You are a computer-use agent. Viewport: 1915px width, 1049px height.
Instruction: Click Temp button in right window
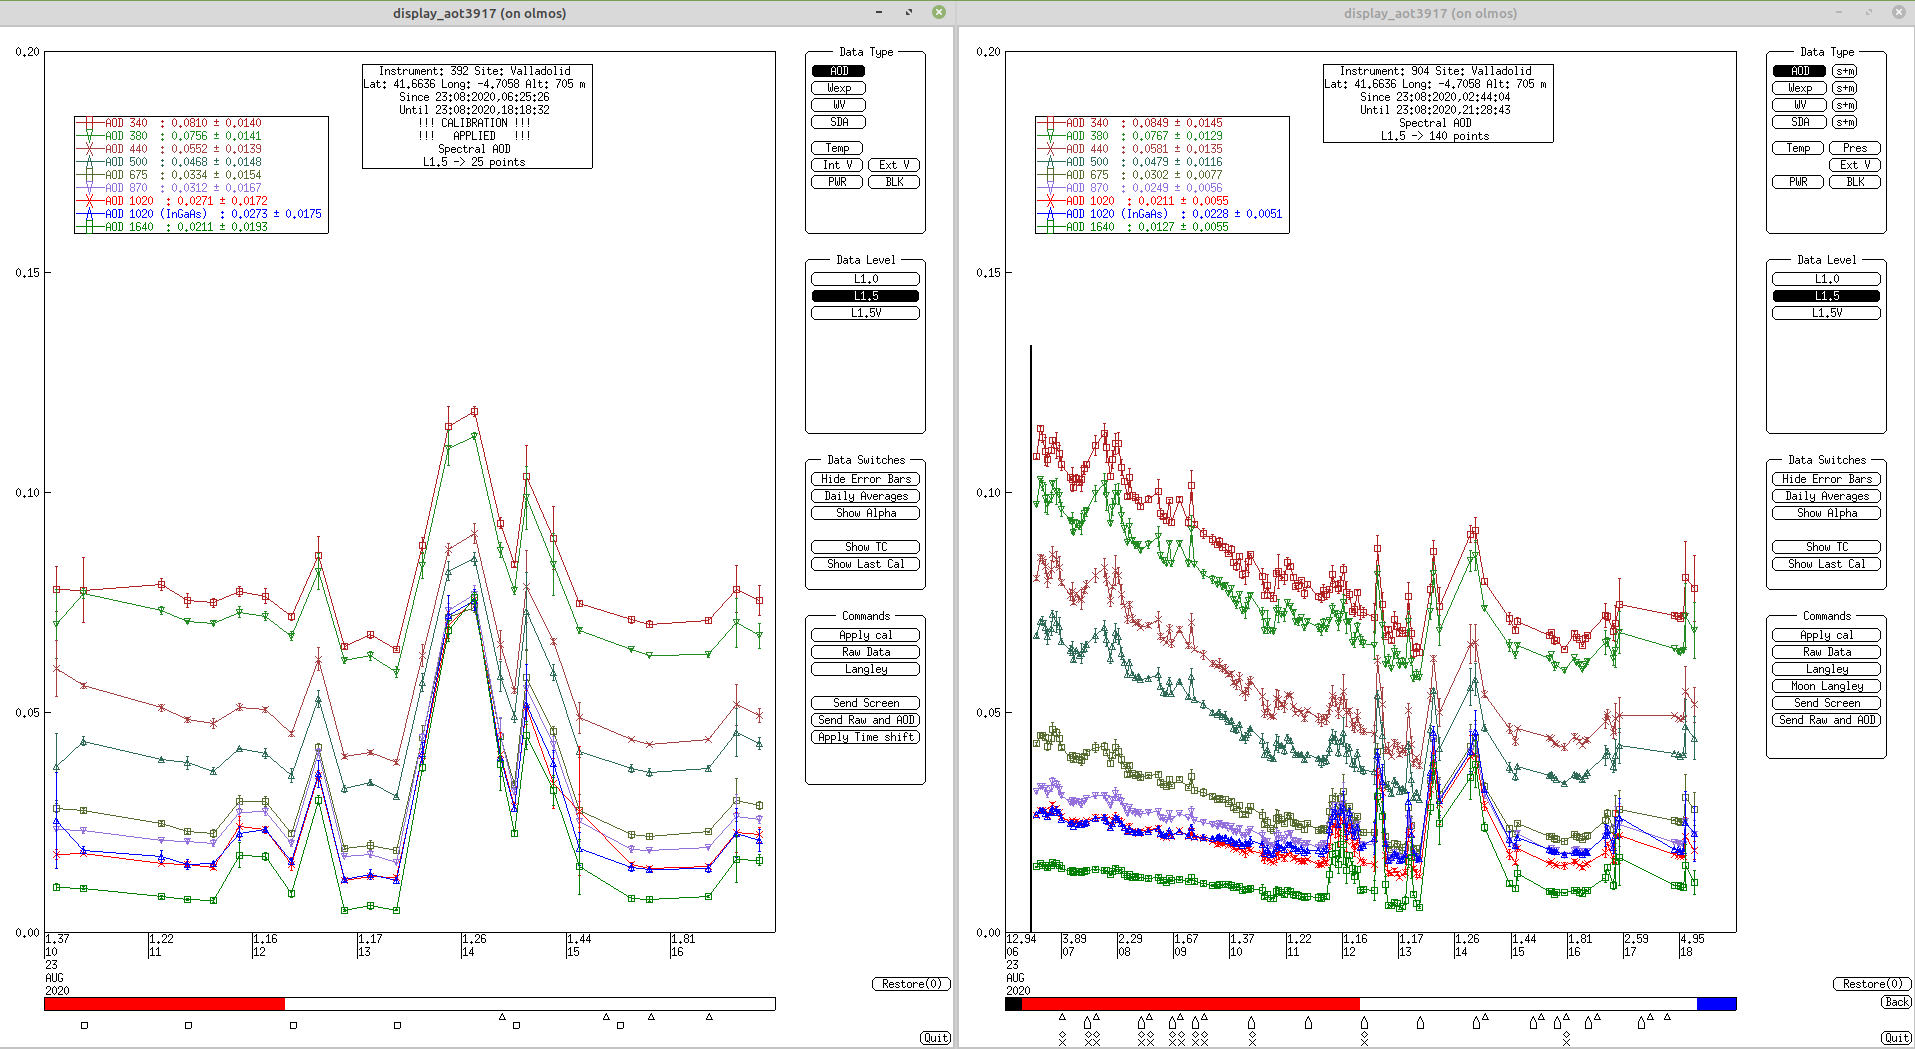coord(1798,148)
